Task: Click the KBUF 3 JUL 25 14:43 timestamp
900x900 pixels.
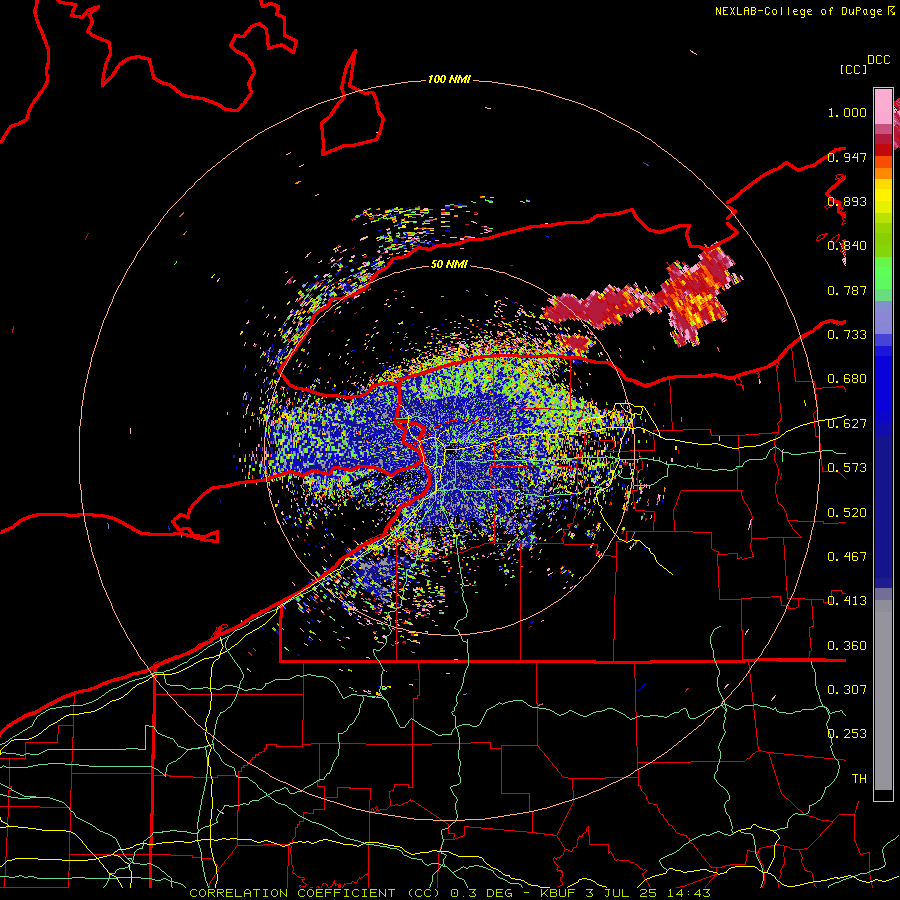Action: pyautogui.click(x=625, y=893)
